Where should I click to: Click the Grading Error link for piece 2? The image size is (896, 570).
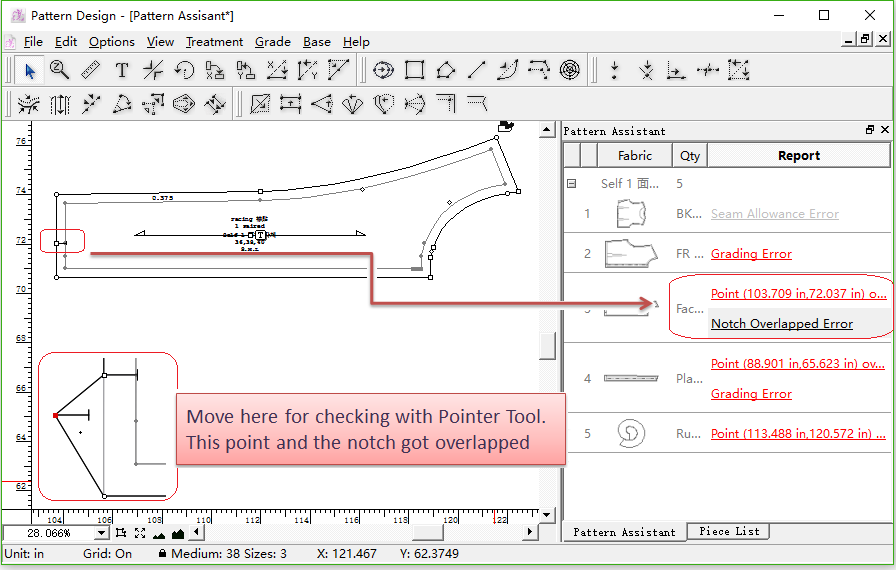point(749,254)
